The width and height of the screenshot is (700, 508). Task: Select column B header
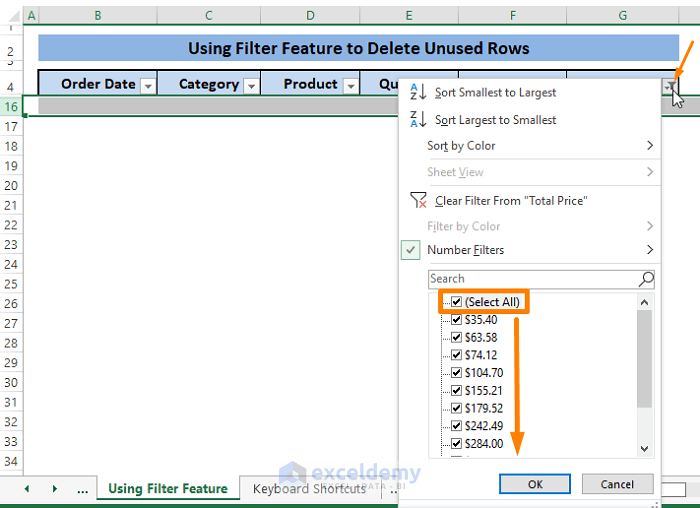[x=98, y=16]
